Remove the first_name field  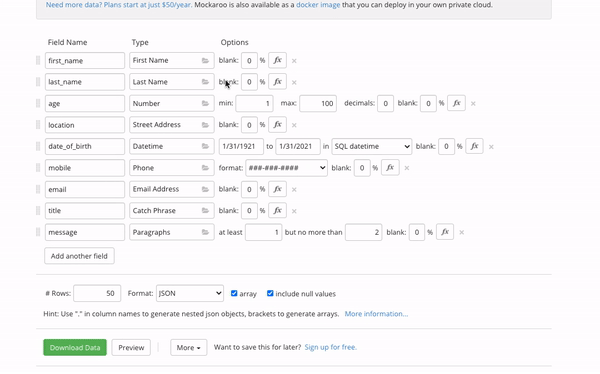tap(294, 61)
